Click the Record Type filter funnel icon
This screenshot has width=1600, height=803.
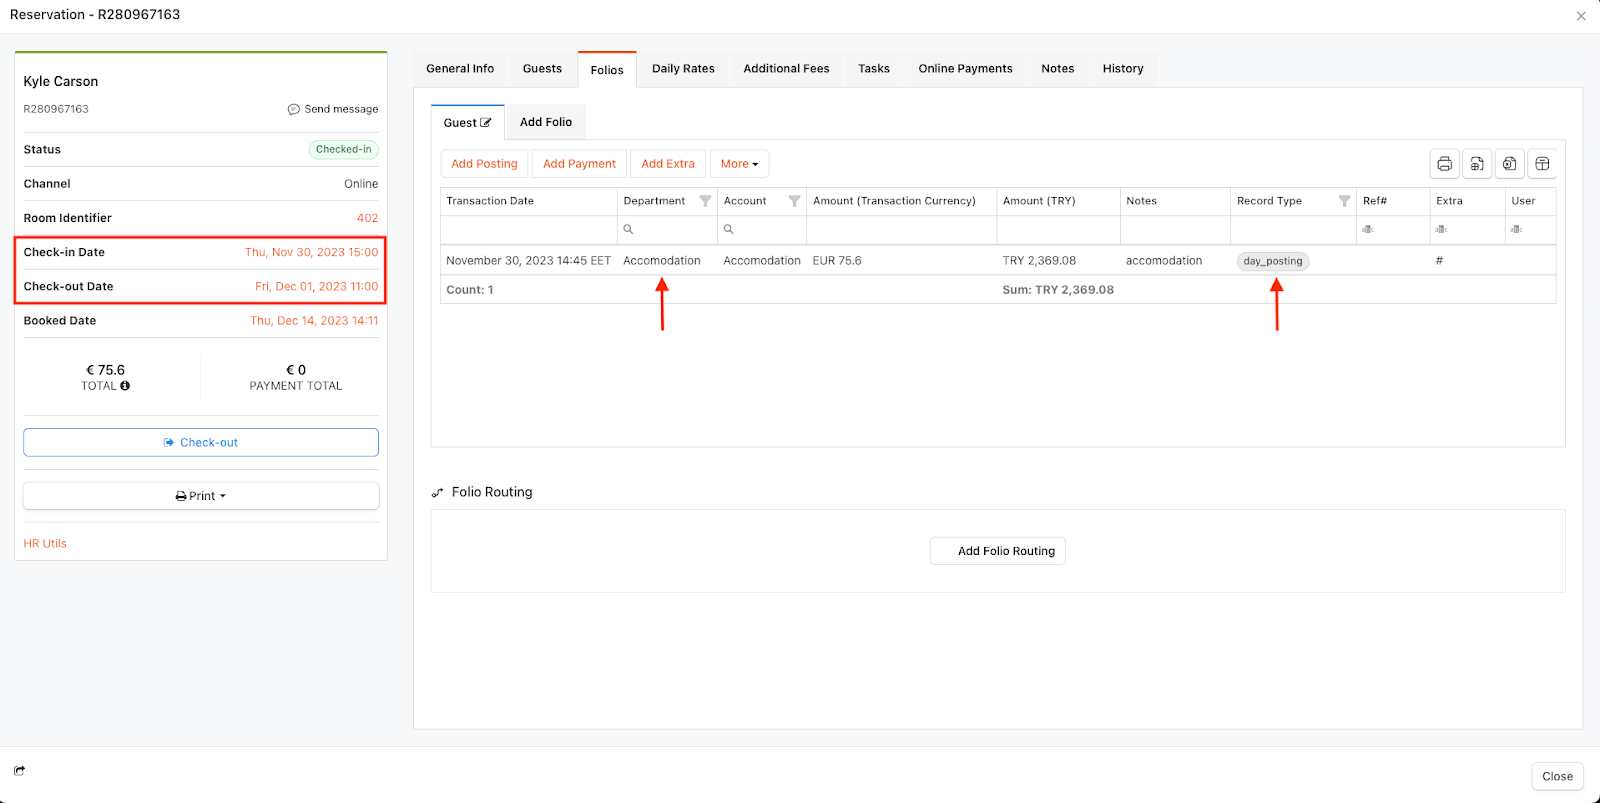point(1344,201)
